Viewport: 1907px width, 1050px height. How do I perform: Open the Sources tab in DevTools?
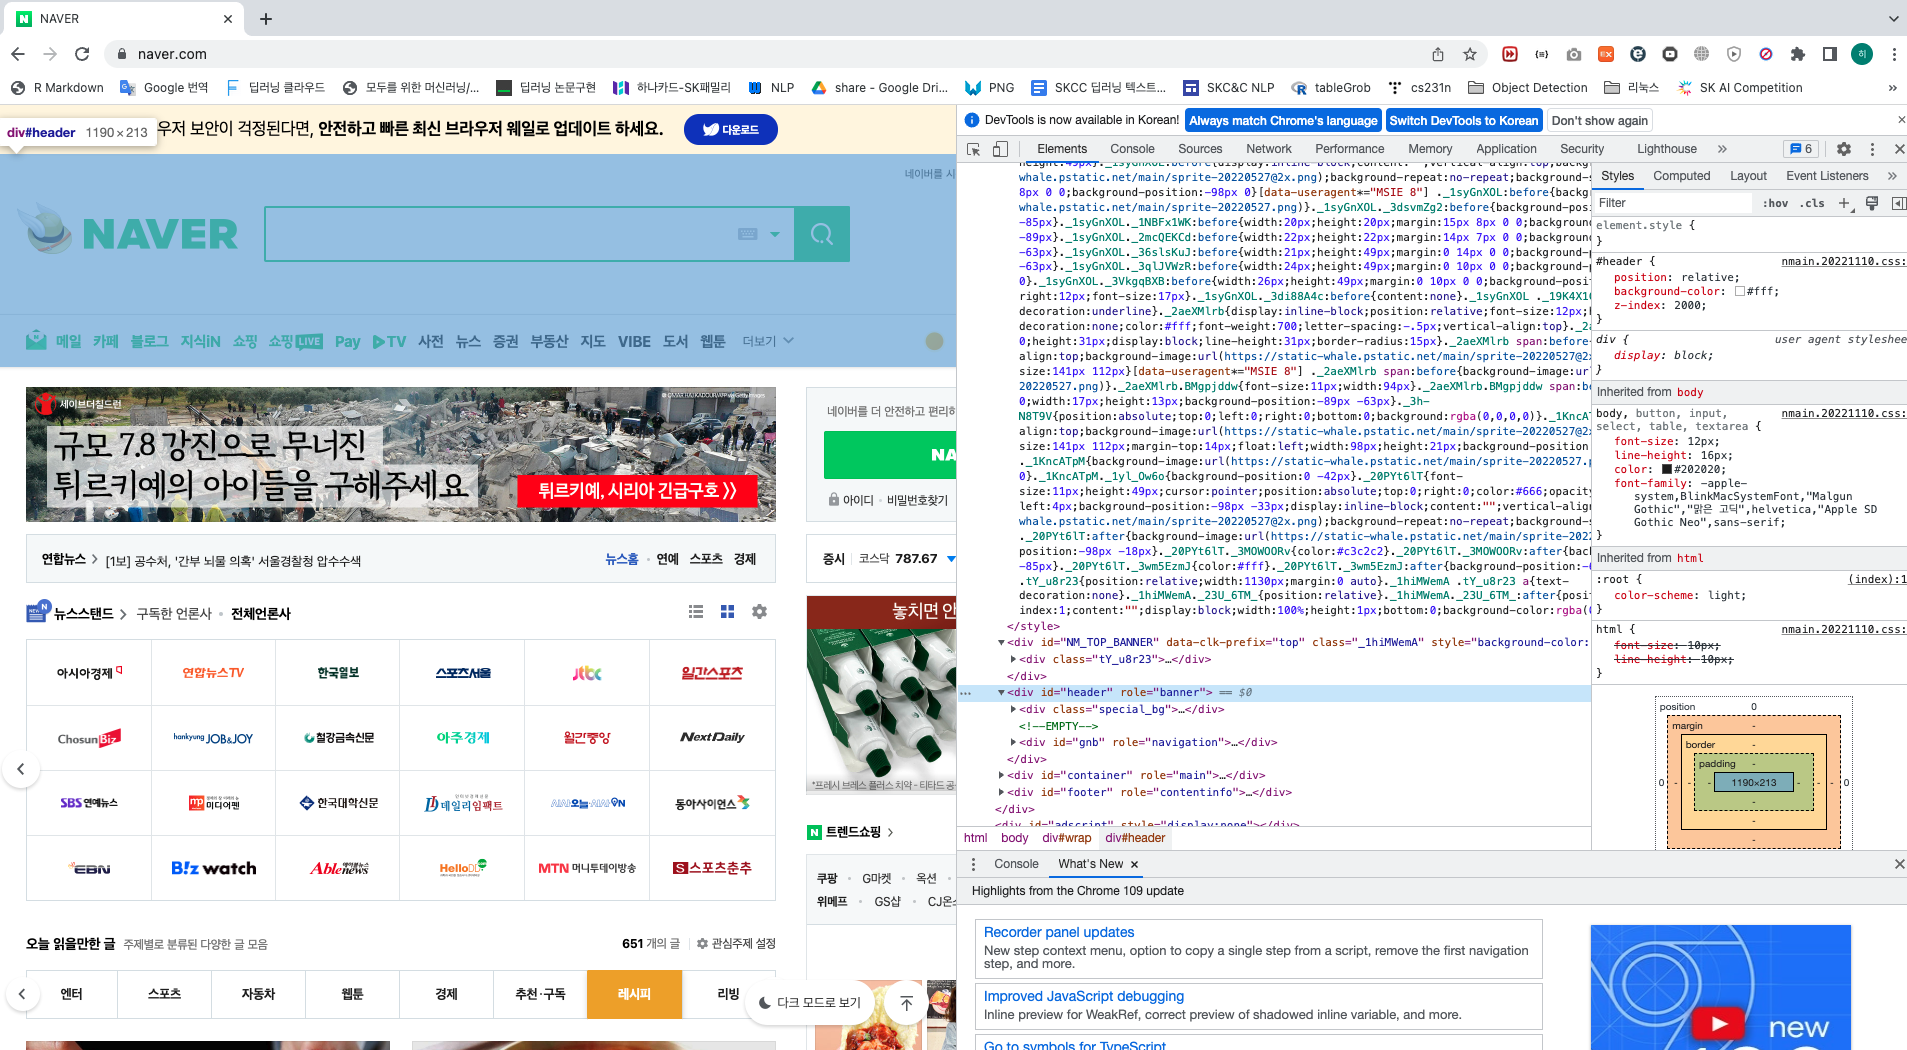(1200, 149)
